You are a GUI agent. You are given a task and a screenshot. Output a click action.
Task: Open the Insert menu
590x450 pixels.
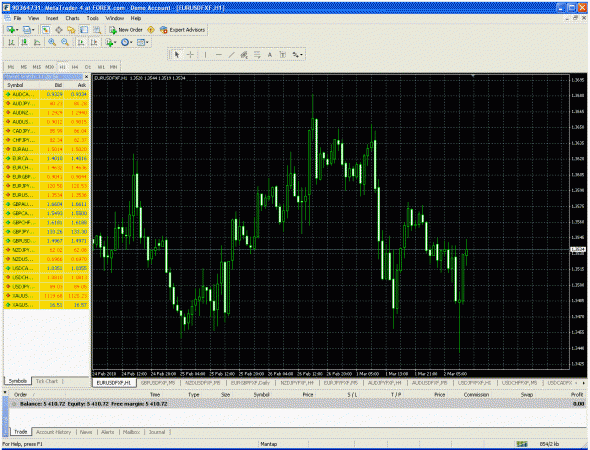pos(52,18)
